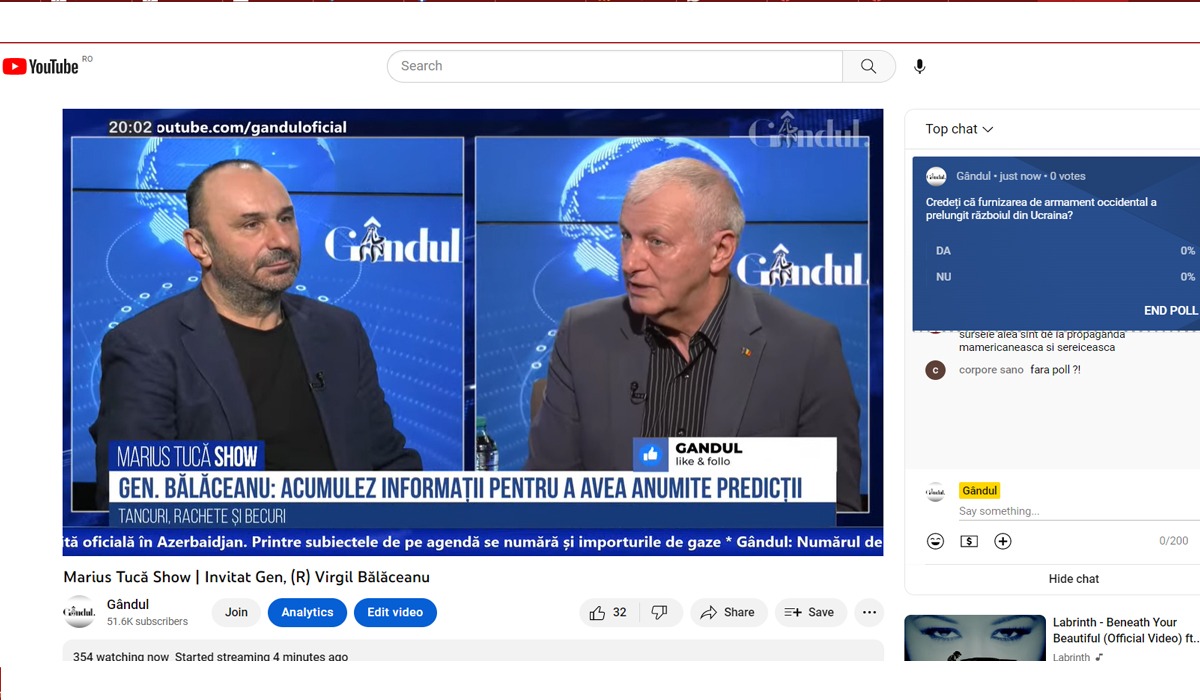This screenshot has height=700, width=1200.
Task: Click the video player area
Action: pos(473,332)
